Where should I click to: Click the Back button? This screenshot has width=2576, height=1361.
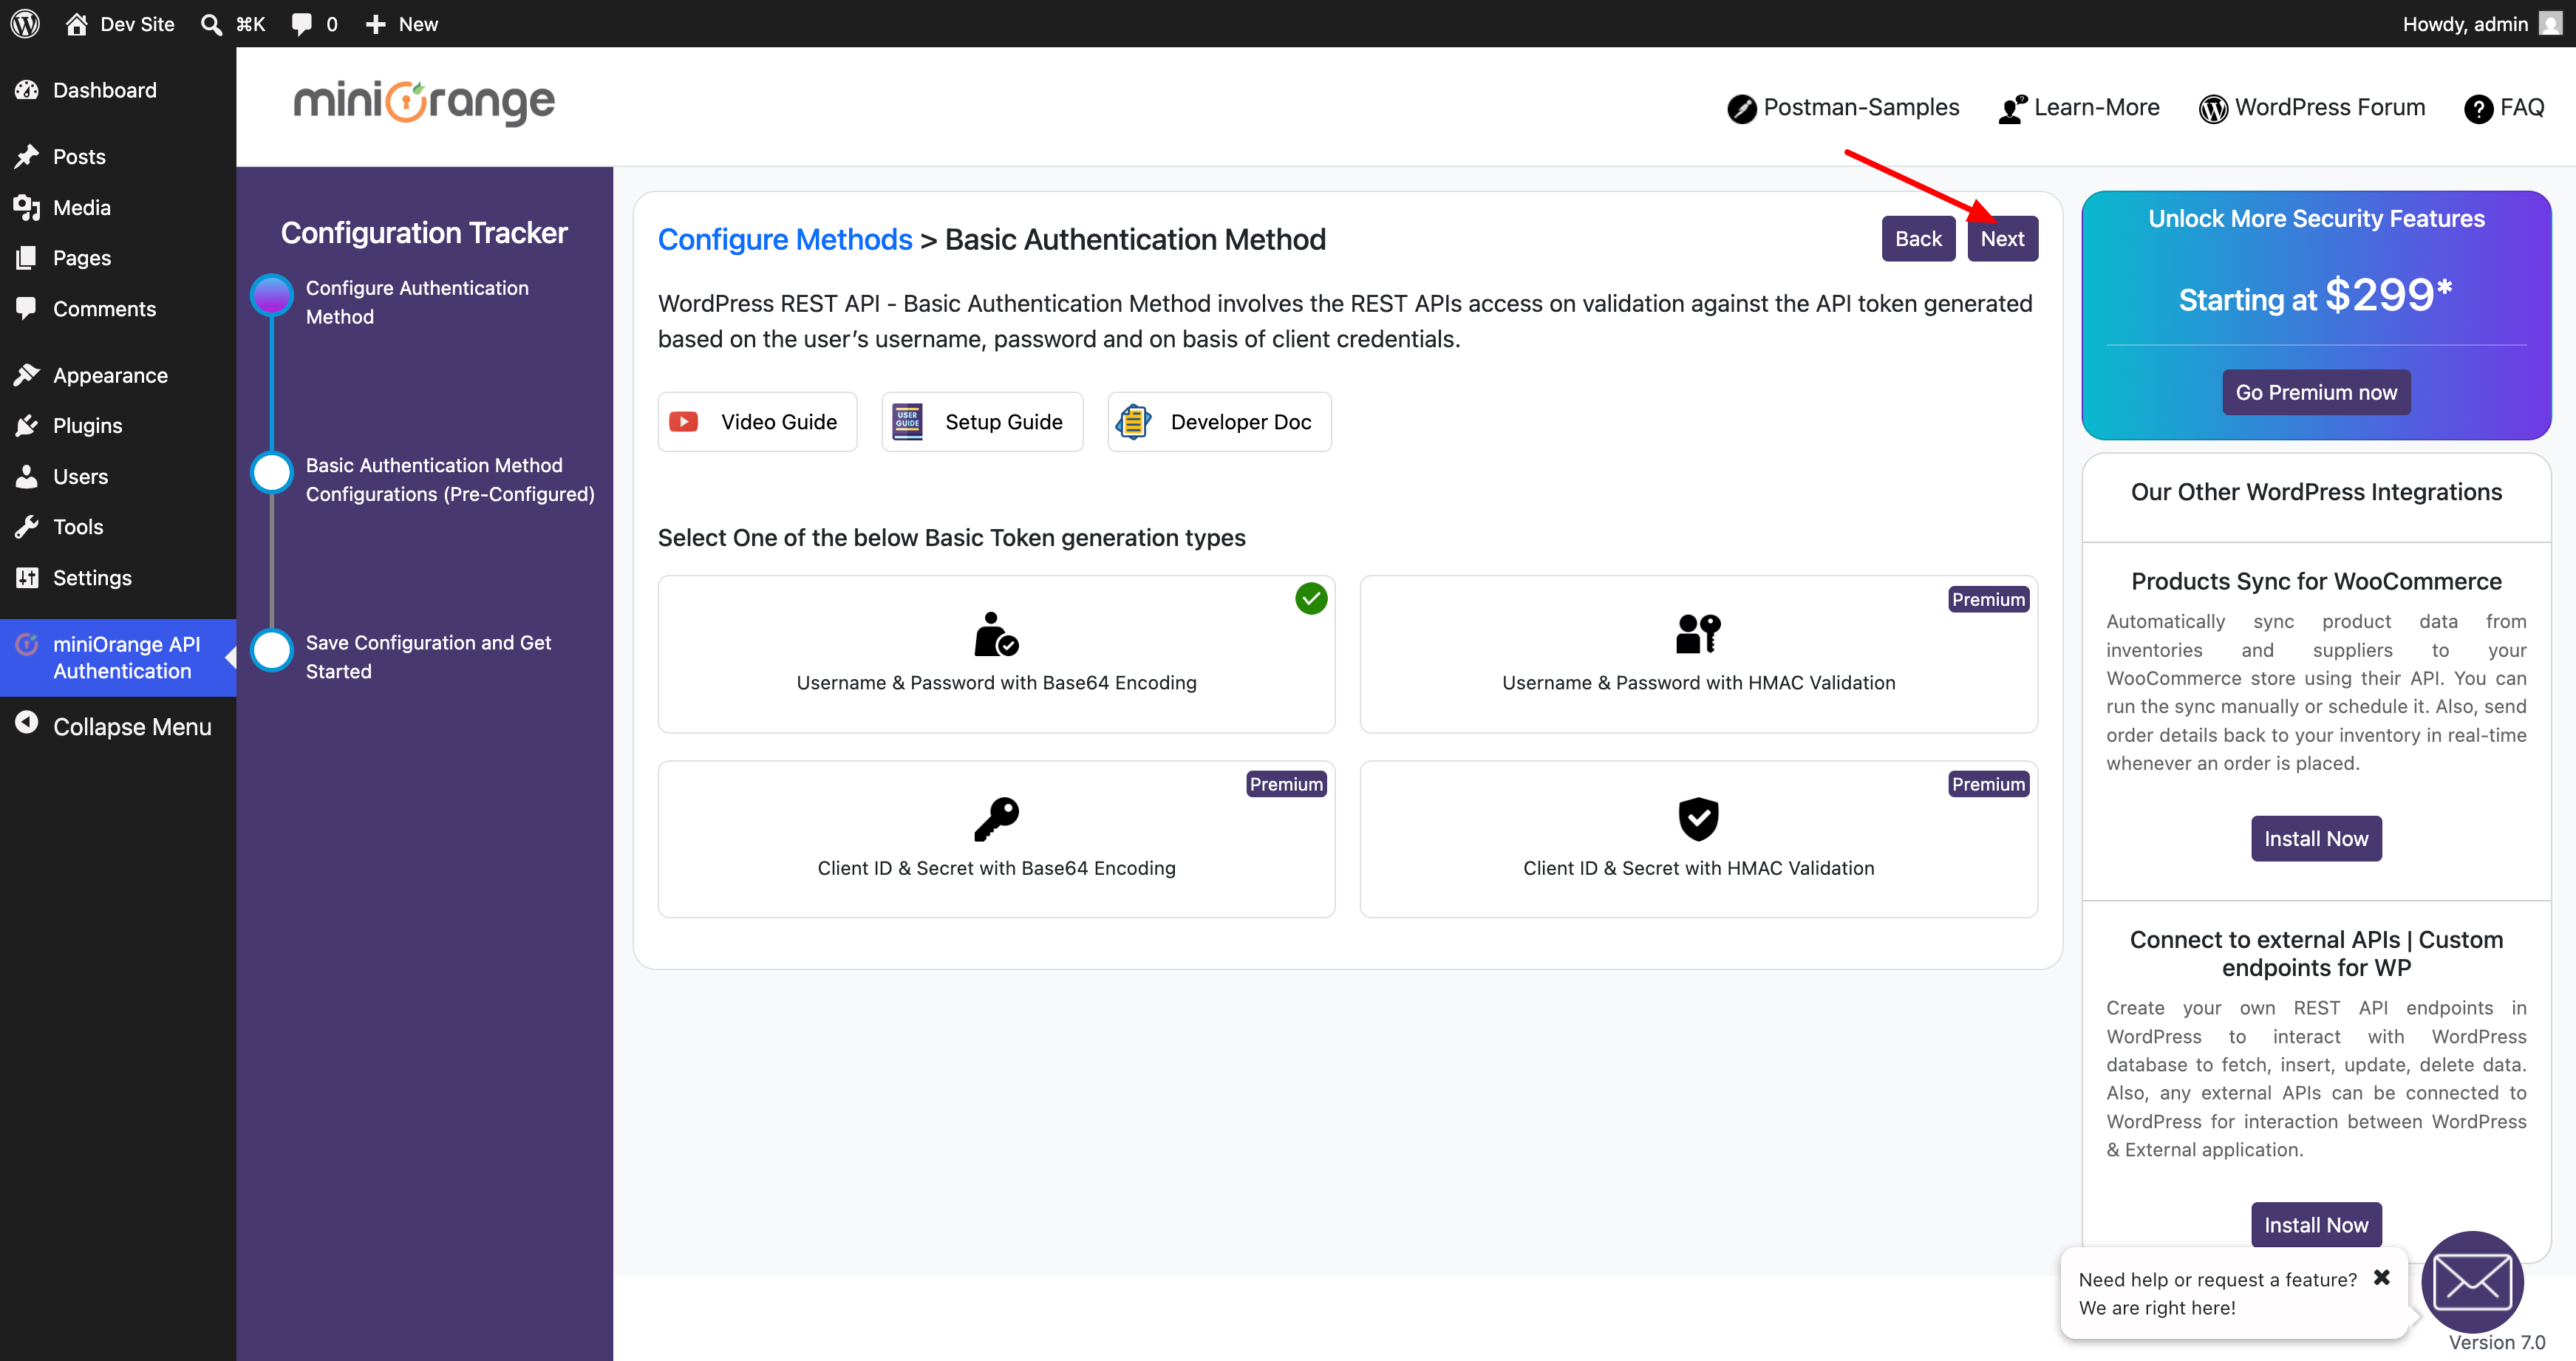(1918, 239)
